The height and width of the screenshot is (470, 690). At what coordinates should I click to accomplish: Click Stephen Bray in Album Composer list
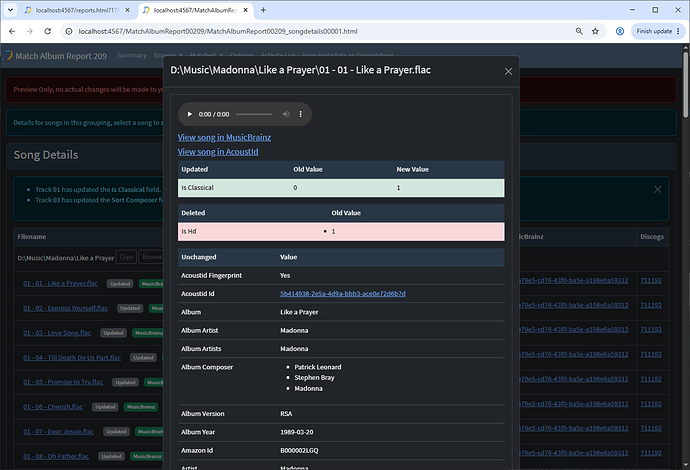pyautogui.click(x=314, y=378)
